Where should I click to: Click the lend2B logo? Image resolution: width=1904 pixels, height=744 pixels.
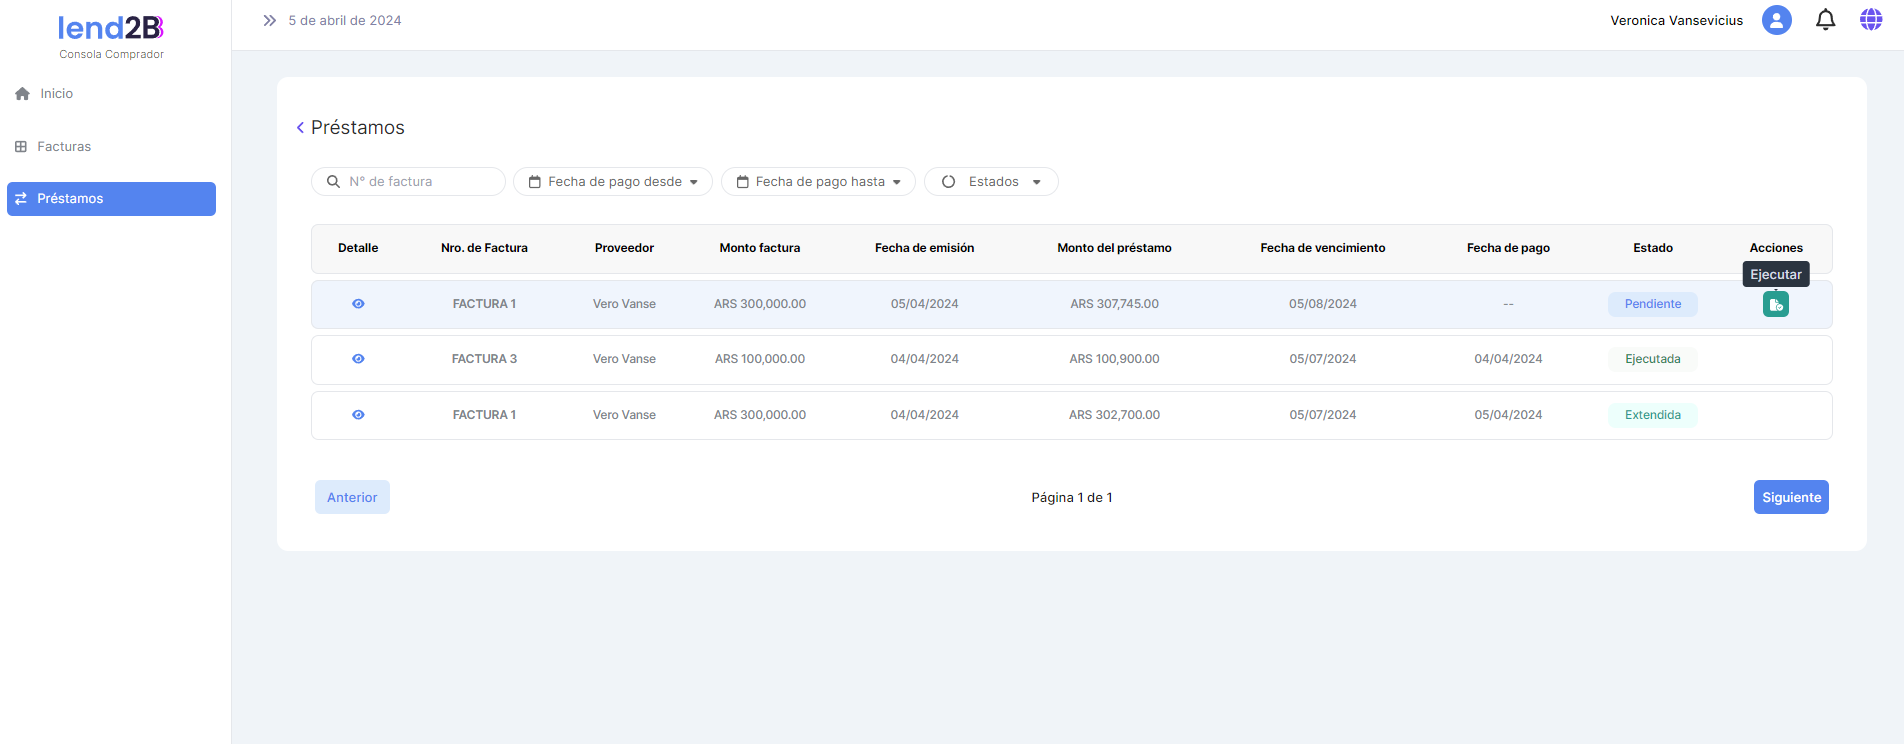coord(111,28)
